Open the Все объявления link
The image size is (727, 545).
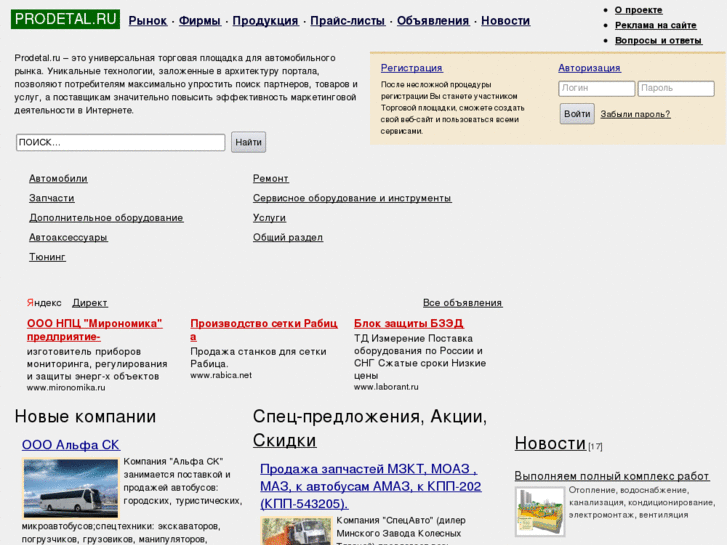coord(462,303)
